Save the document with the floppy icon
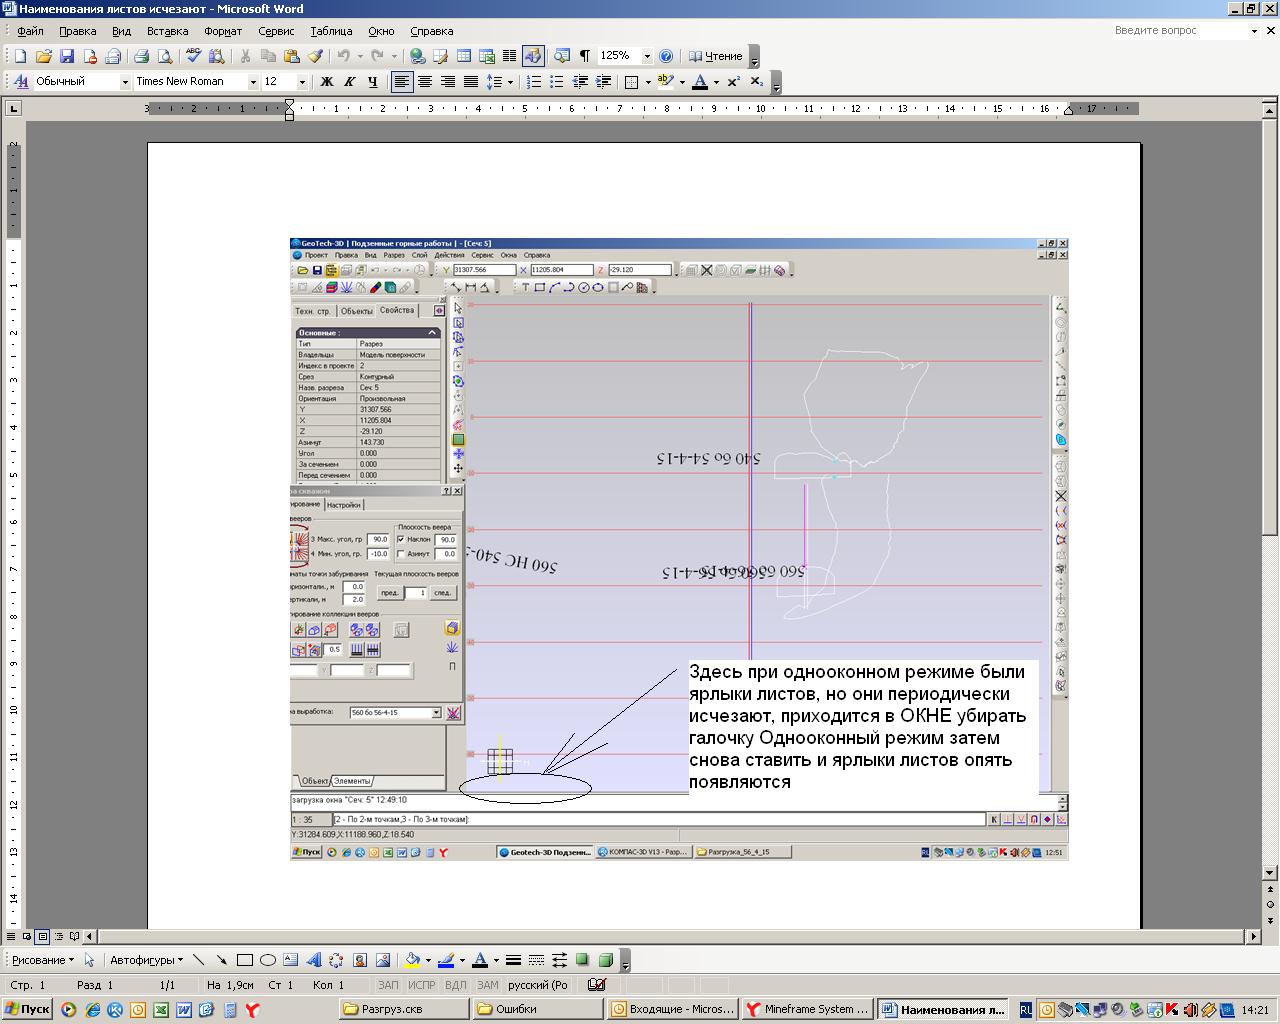The image size is (1280, 1024). click(67, 56)
